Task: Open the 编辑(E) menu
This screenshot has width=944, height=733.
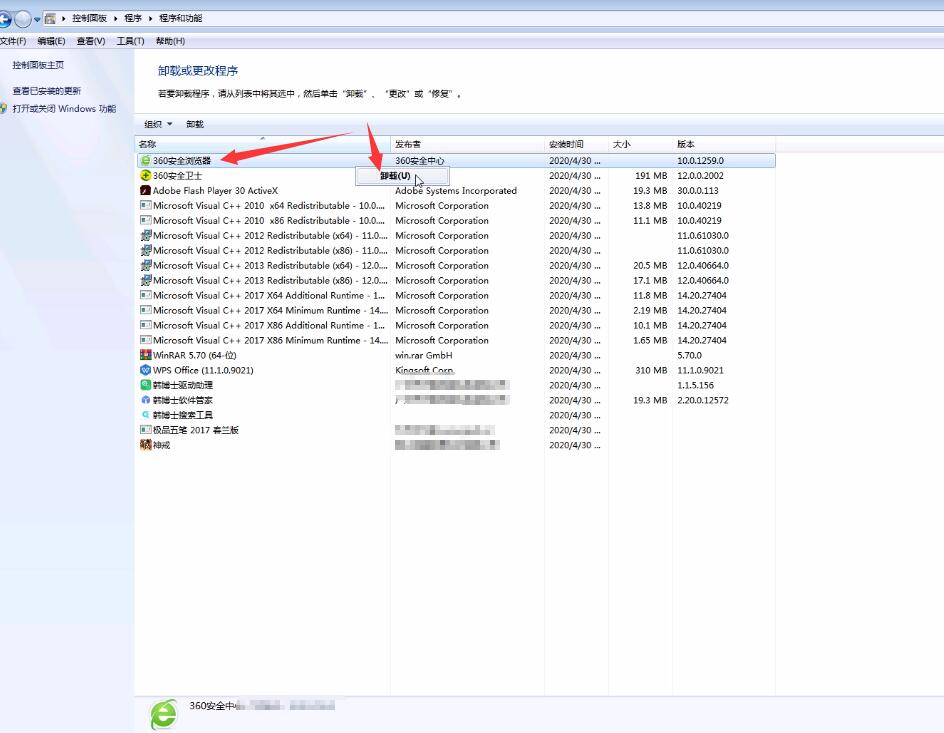Action: click(x=51, y=41)
